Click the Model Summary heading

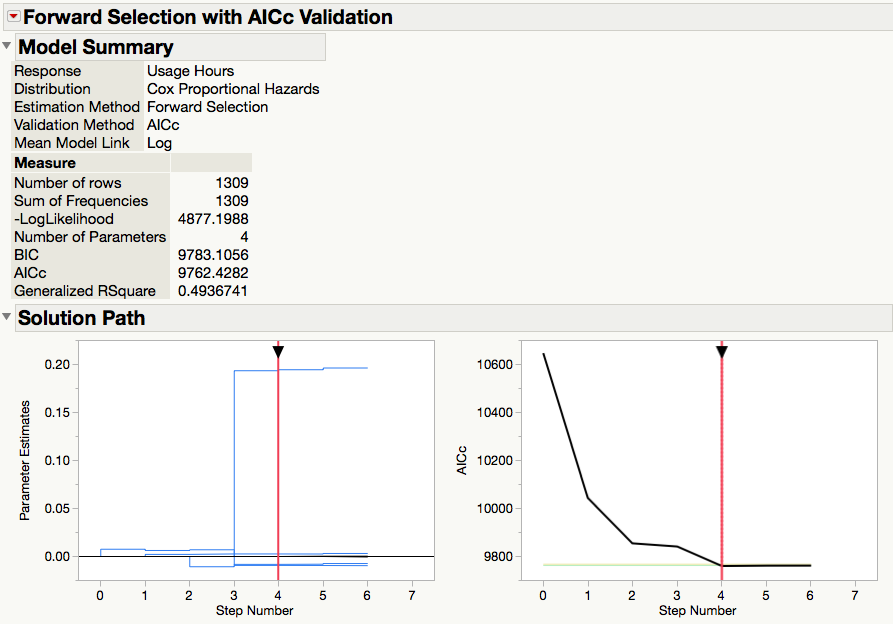point(96,47)
